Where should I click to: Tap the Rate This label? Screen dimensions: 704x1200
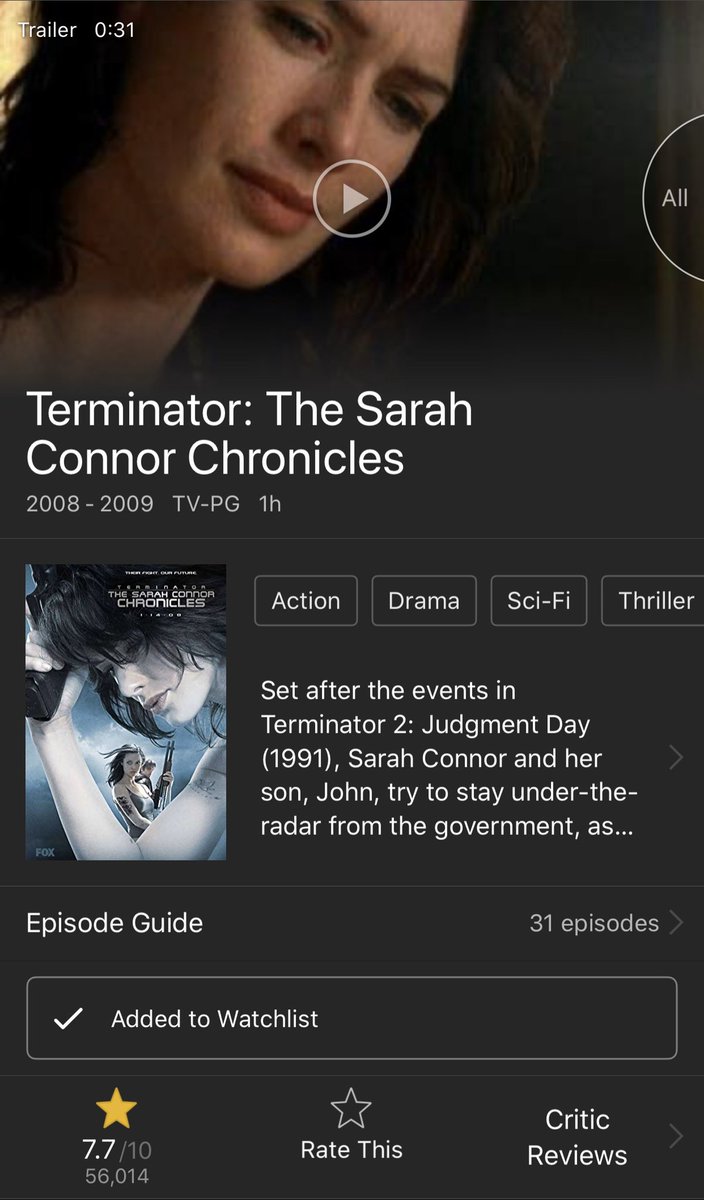pos(351,1150)
